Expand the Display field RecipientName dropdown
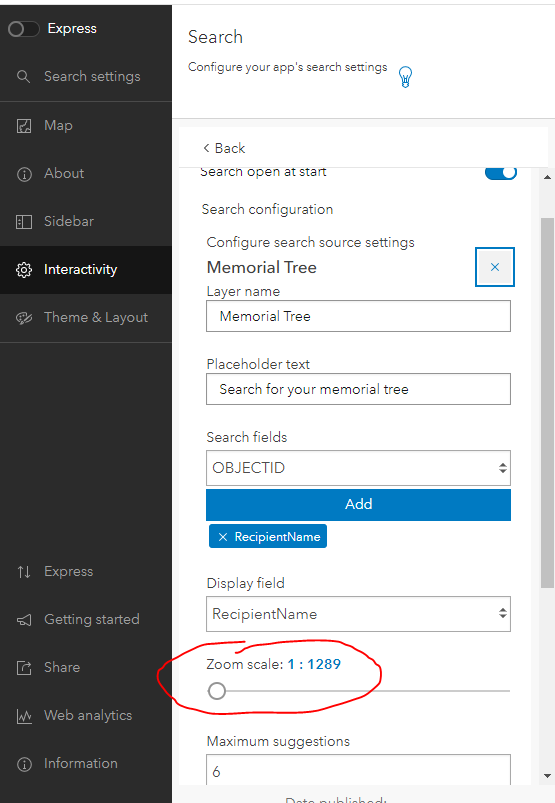 coord(358,614)
